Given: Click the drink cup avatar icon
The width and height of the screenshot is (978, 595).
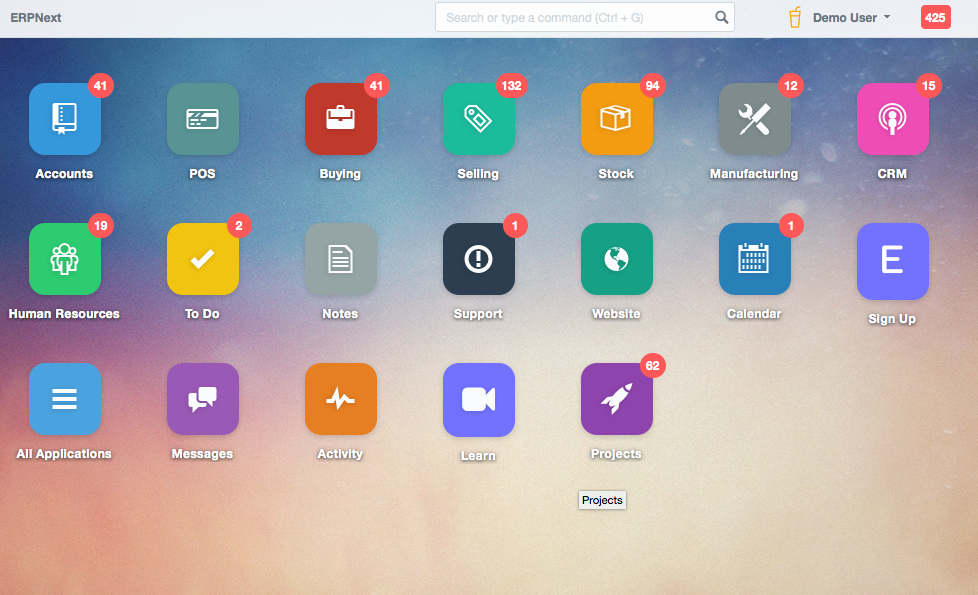Looking at the screenshot, I should [795, 17].
